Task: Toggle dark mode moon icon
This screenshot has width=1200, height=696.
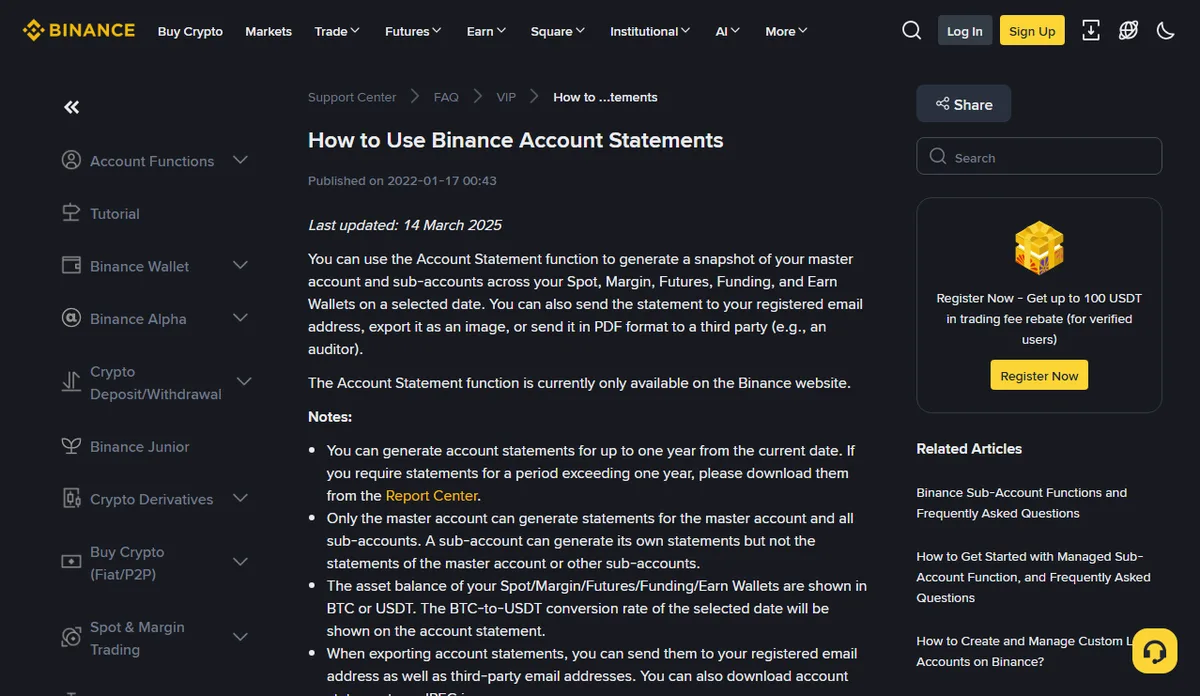Action: [1165, 31]
